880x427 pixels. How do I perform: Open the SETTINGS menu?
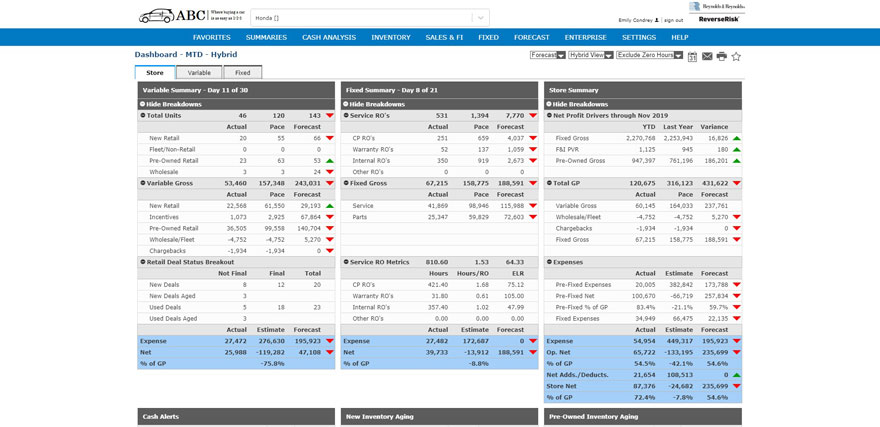[x=639, y=38]
